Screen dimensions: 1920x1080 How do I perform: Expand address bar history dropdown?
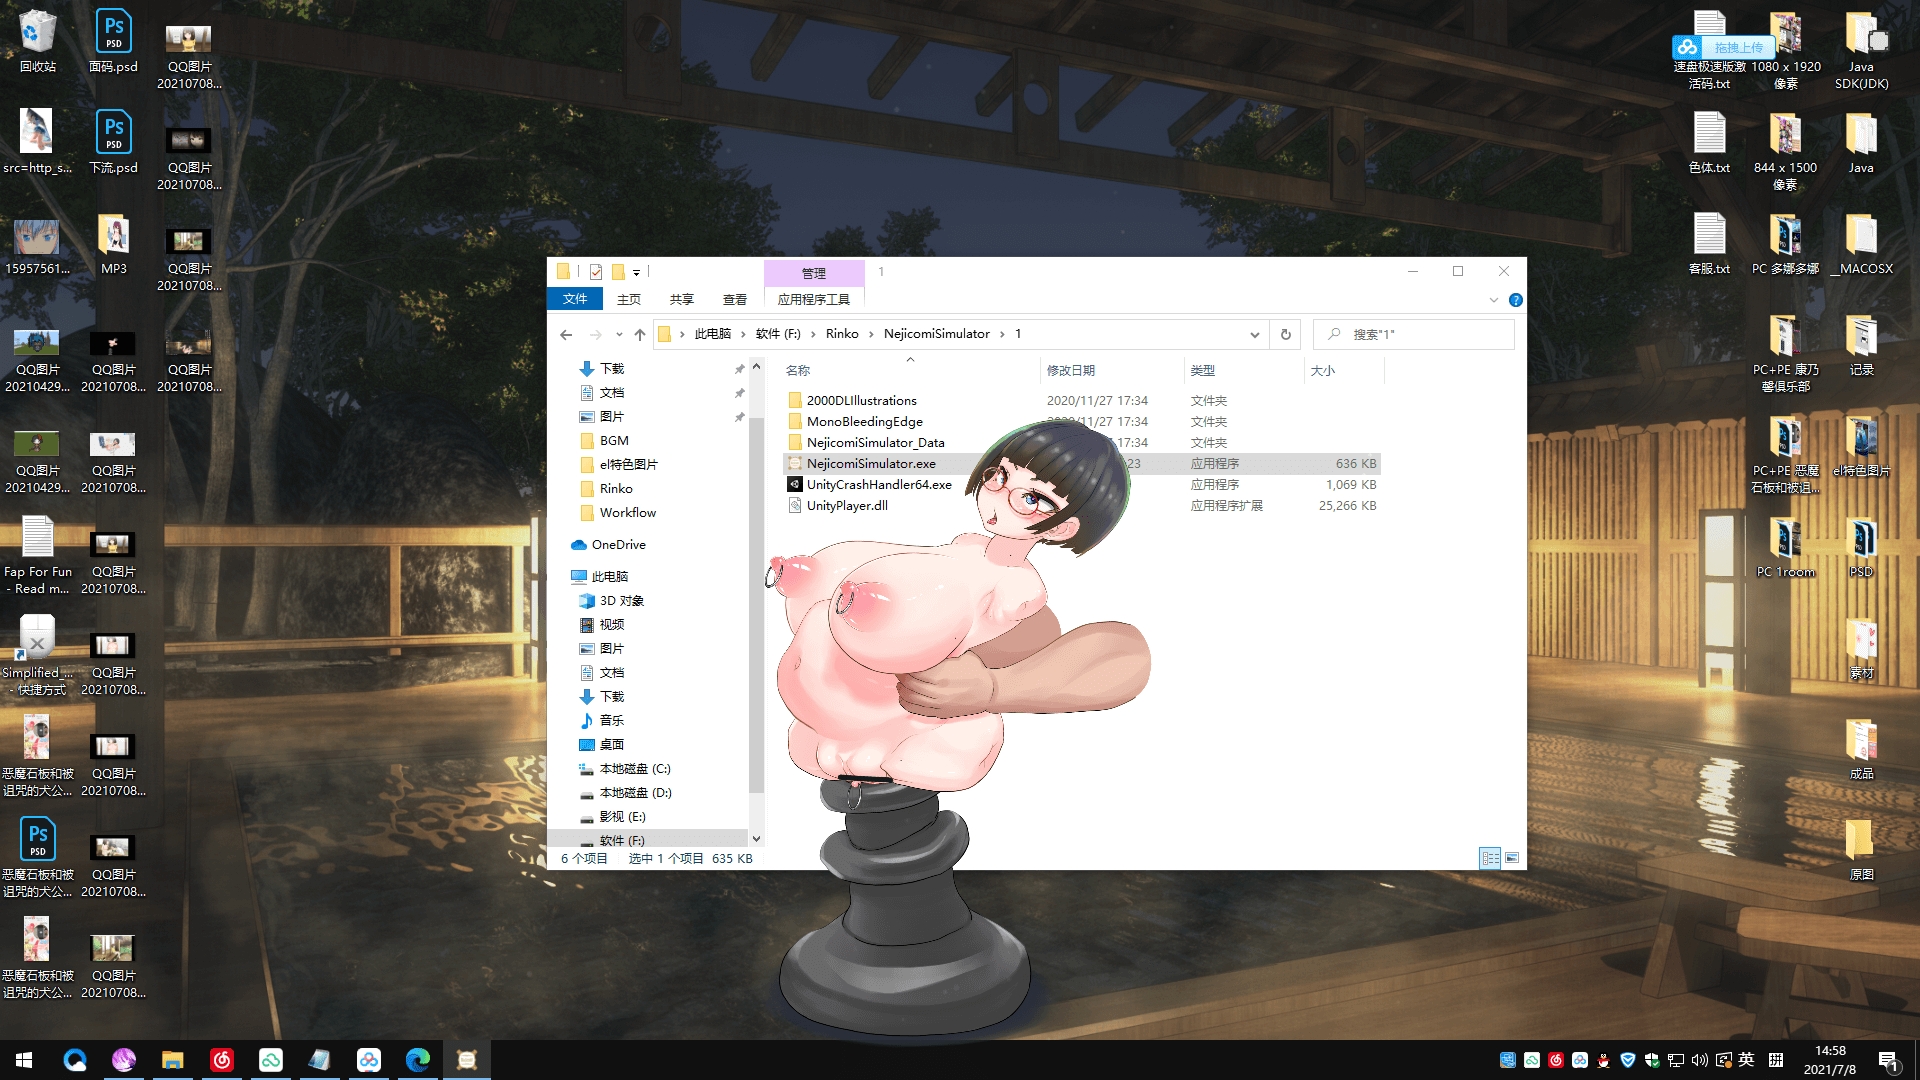[1254, 335]
